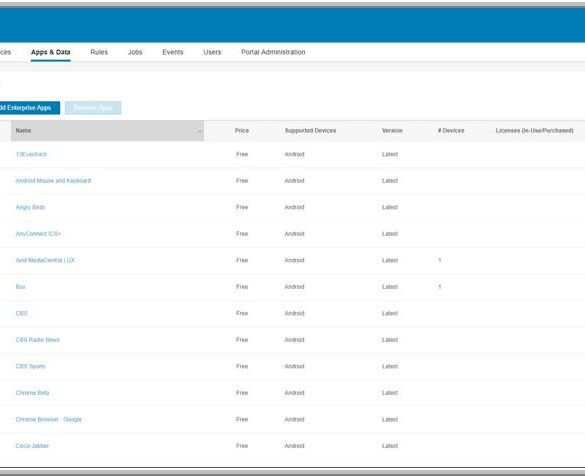Screen dimensions: 585x476
Task: Sort by Supported Devices column header
Action: point(310,131)
